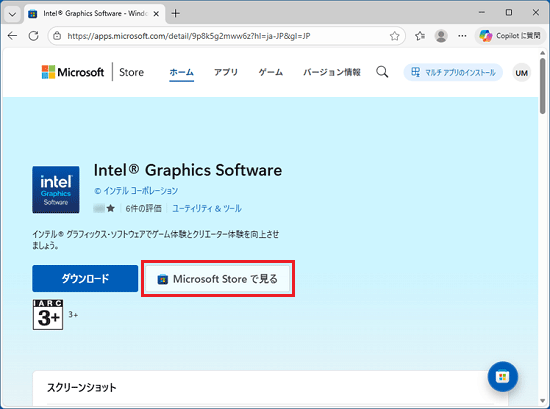The width and height of the screenshot is (550, 409).
Task: Click the address bar URL field
Action: pyautogui.click(x=227, y=36)
